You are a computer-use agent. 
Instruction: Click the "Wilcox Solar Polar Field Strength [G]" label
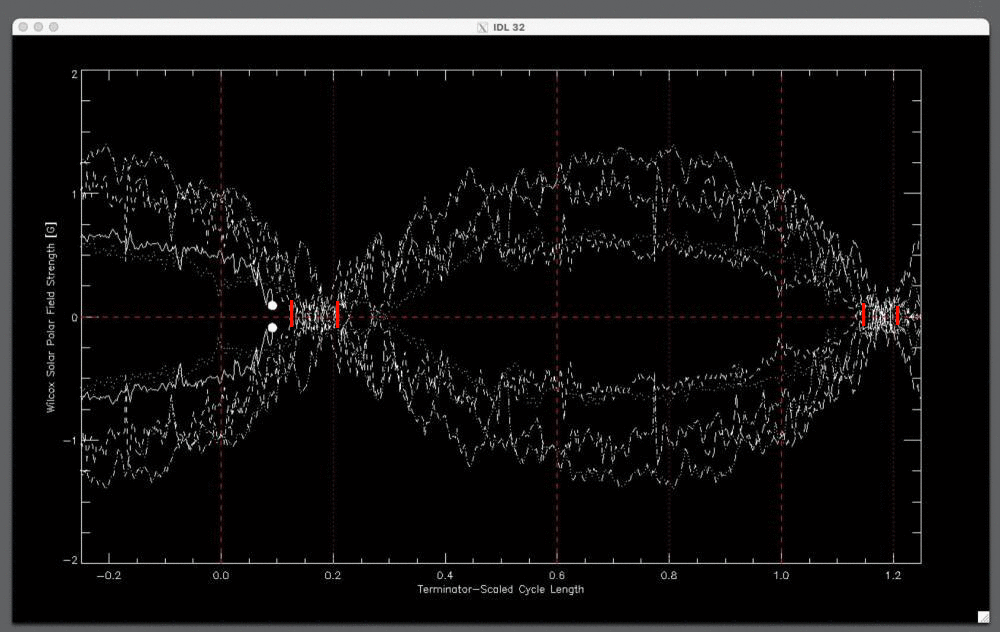click(51, 317)
